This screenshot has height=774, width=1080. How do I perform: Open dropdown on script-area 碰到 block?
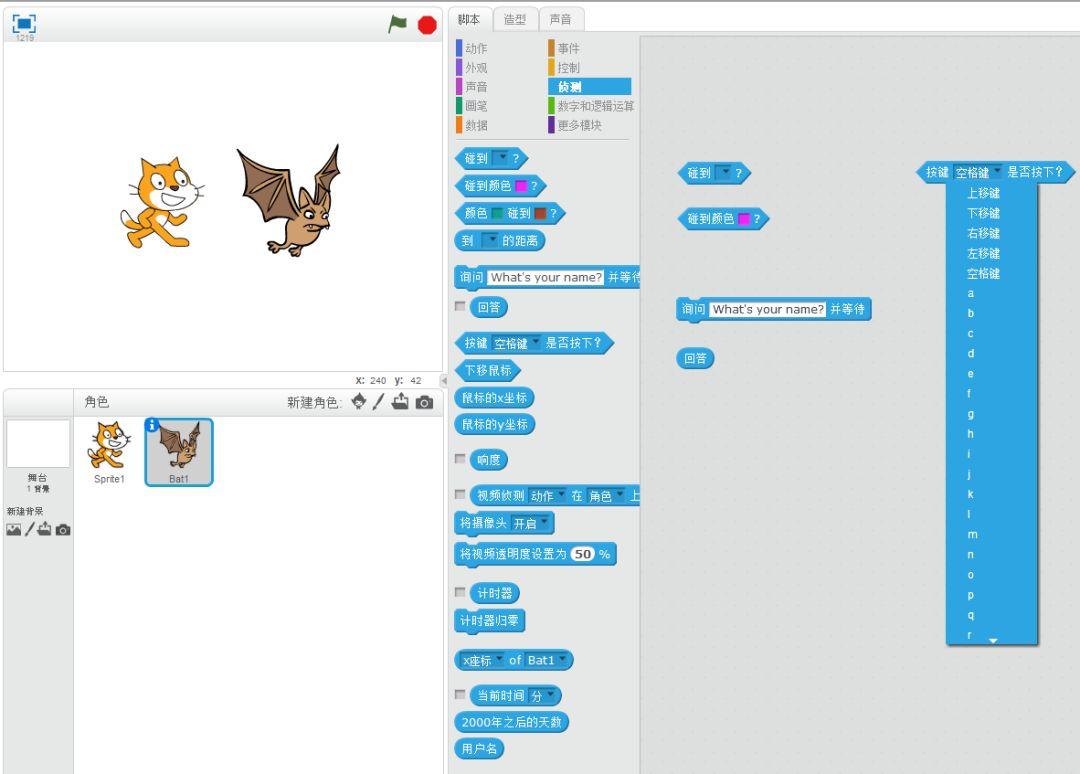tap(723, 173)
